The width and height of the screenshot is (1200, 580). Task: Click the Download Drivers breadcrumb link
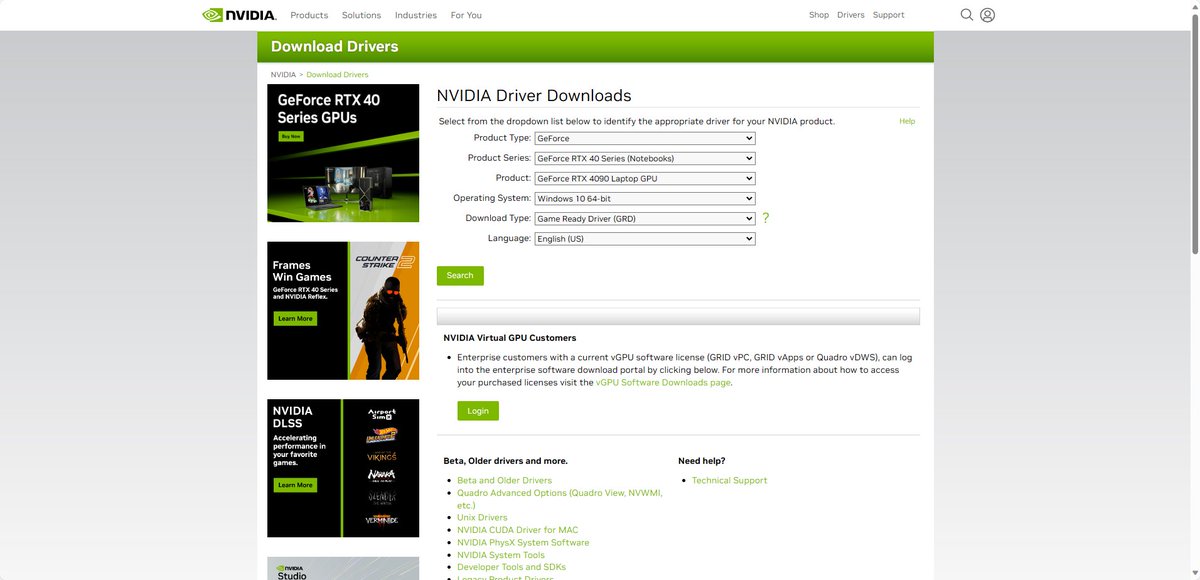pos(337,74)
